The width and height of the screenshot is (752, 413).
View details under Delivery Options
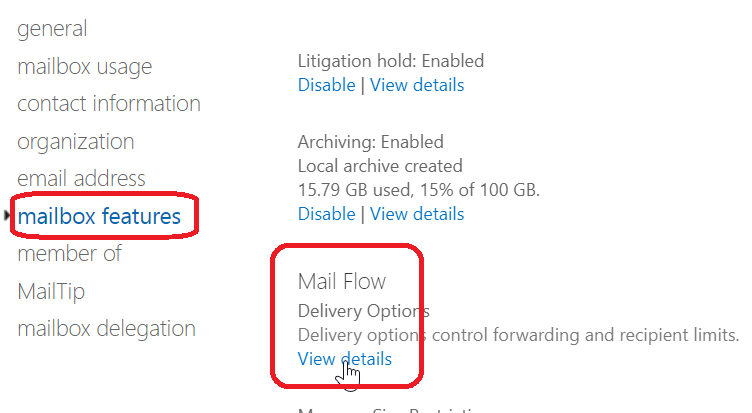point(345,359)
